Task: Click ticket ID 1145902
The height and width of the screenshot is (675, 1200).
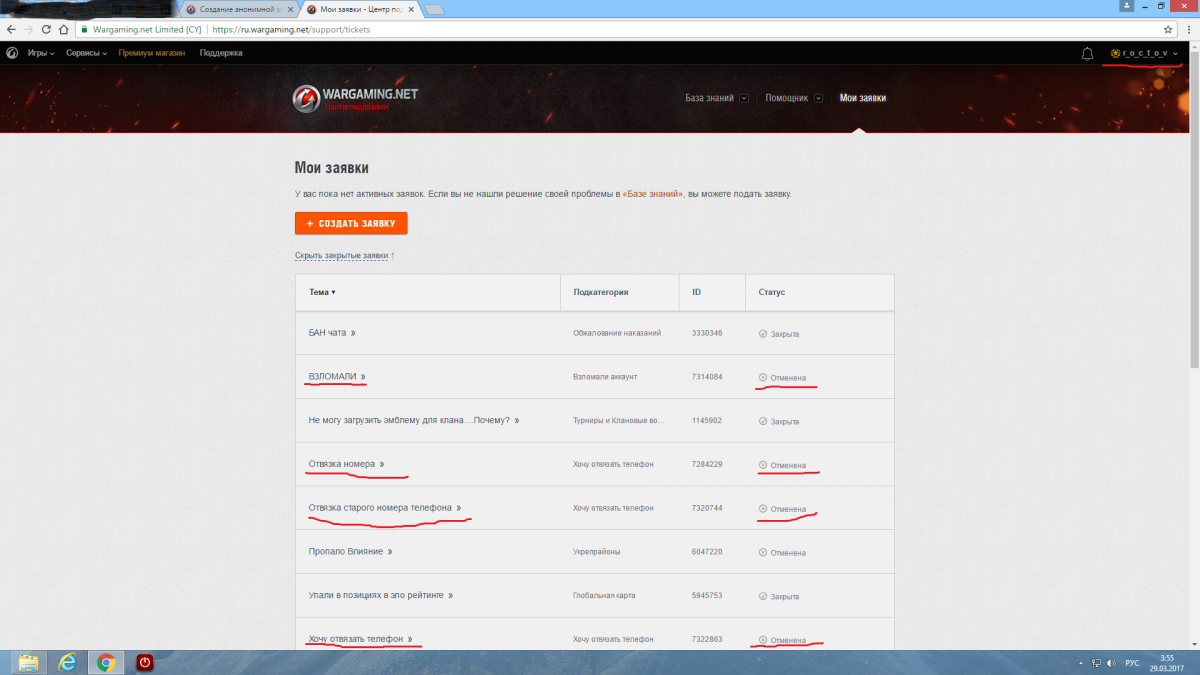Action: (706, 421)
